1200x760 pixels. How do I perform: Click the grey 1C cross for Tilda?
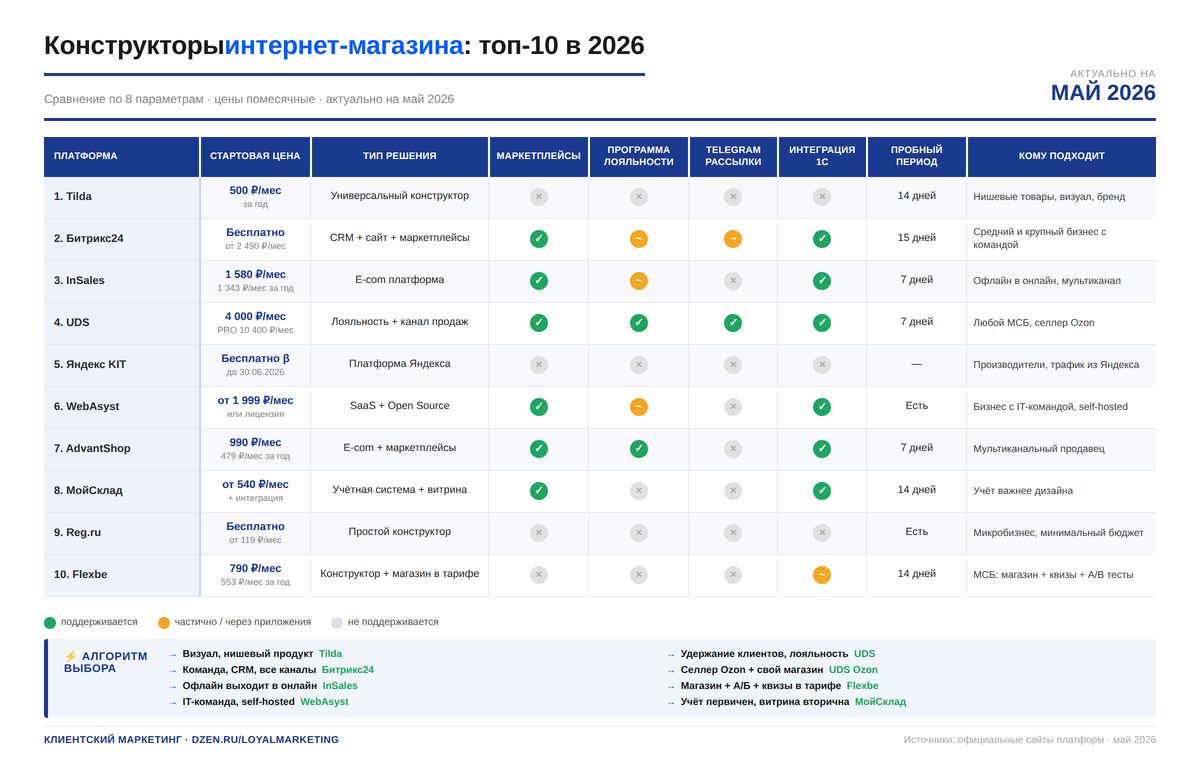[x=822, y=197]
